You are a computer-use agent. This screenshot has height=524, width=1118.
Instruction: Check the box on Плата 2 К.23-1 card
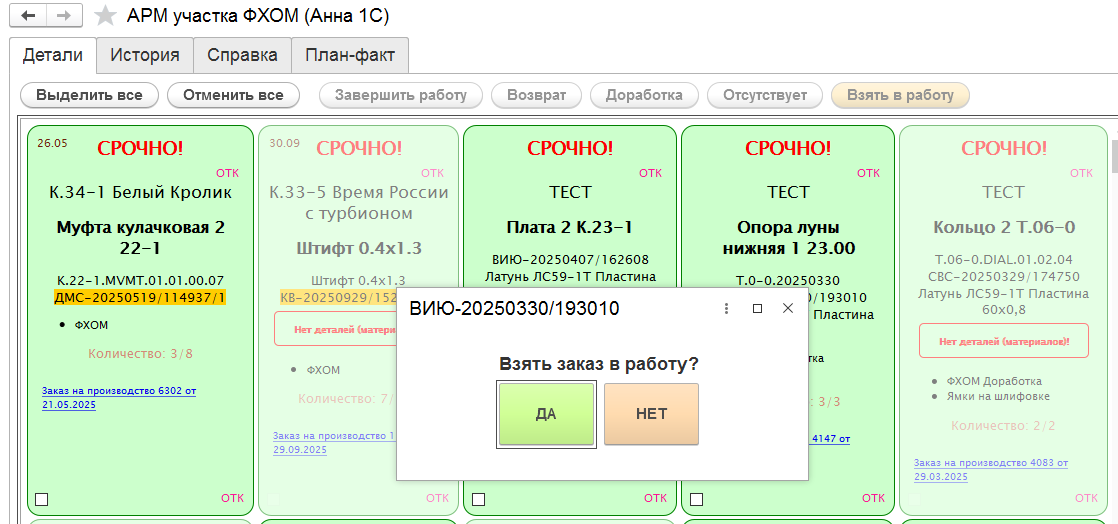(479, 499)
